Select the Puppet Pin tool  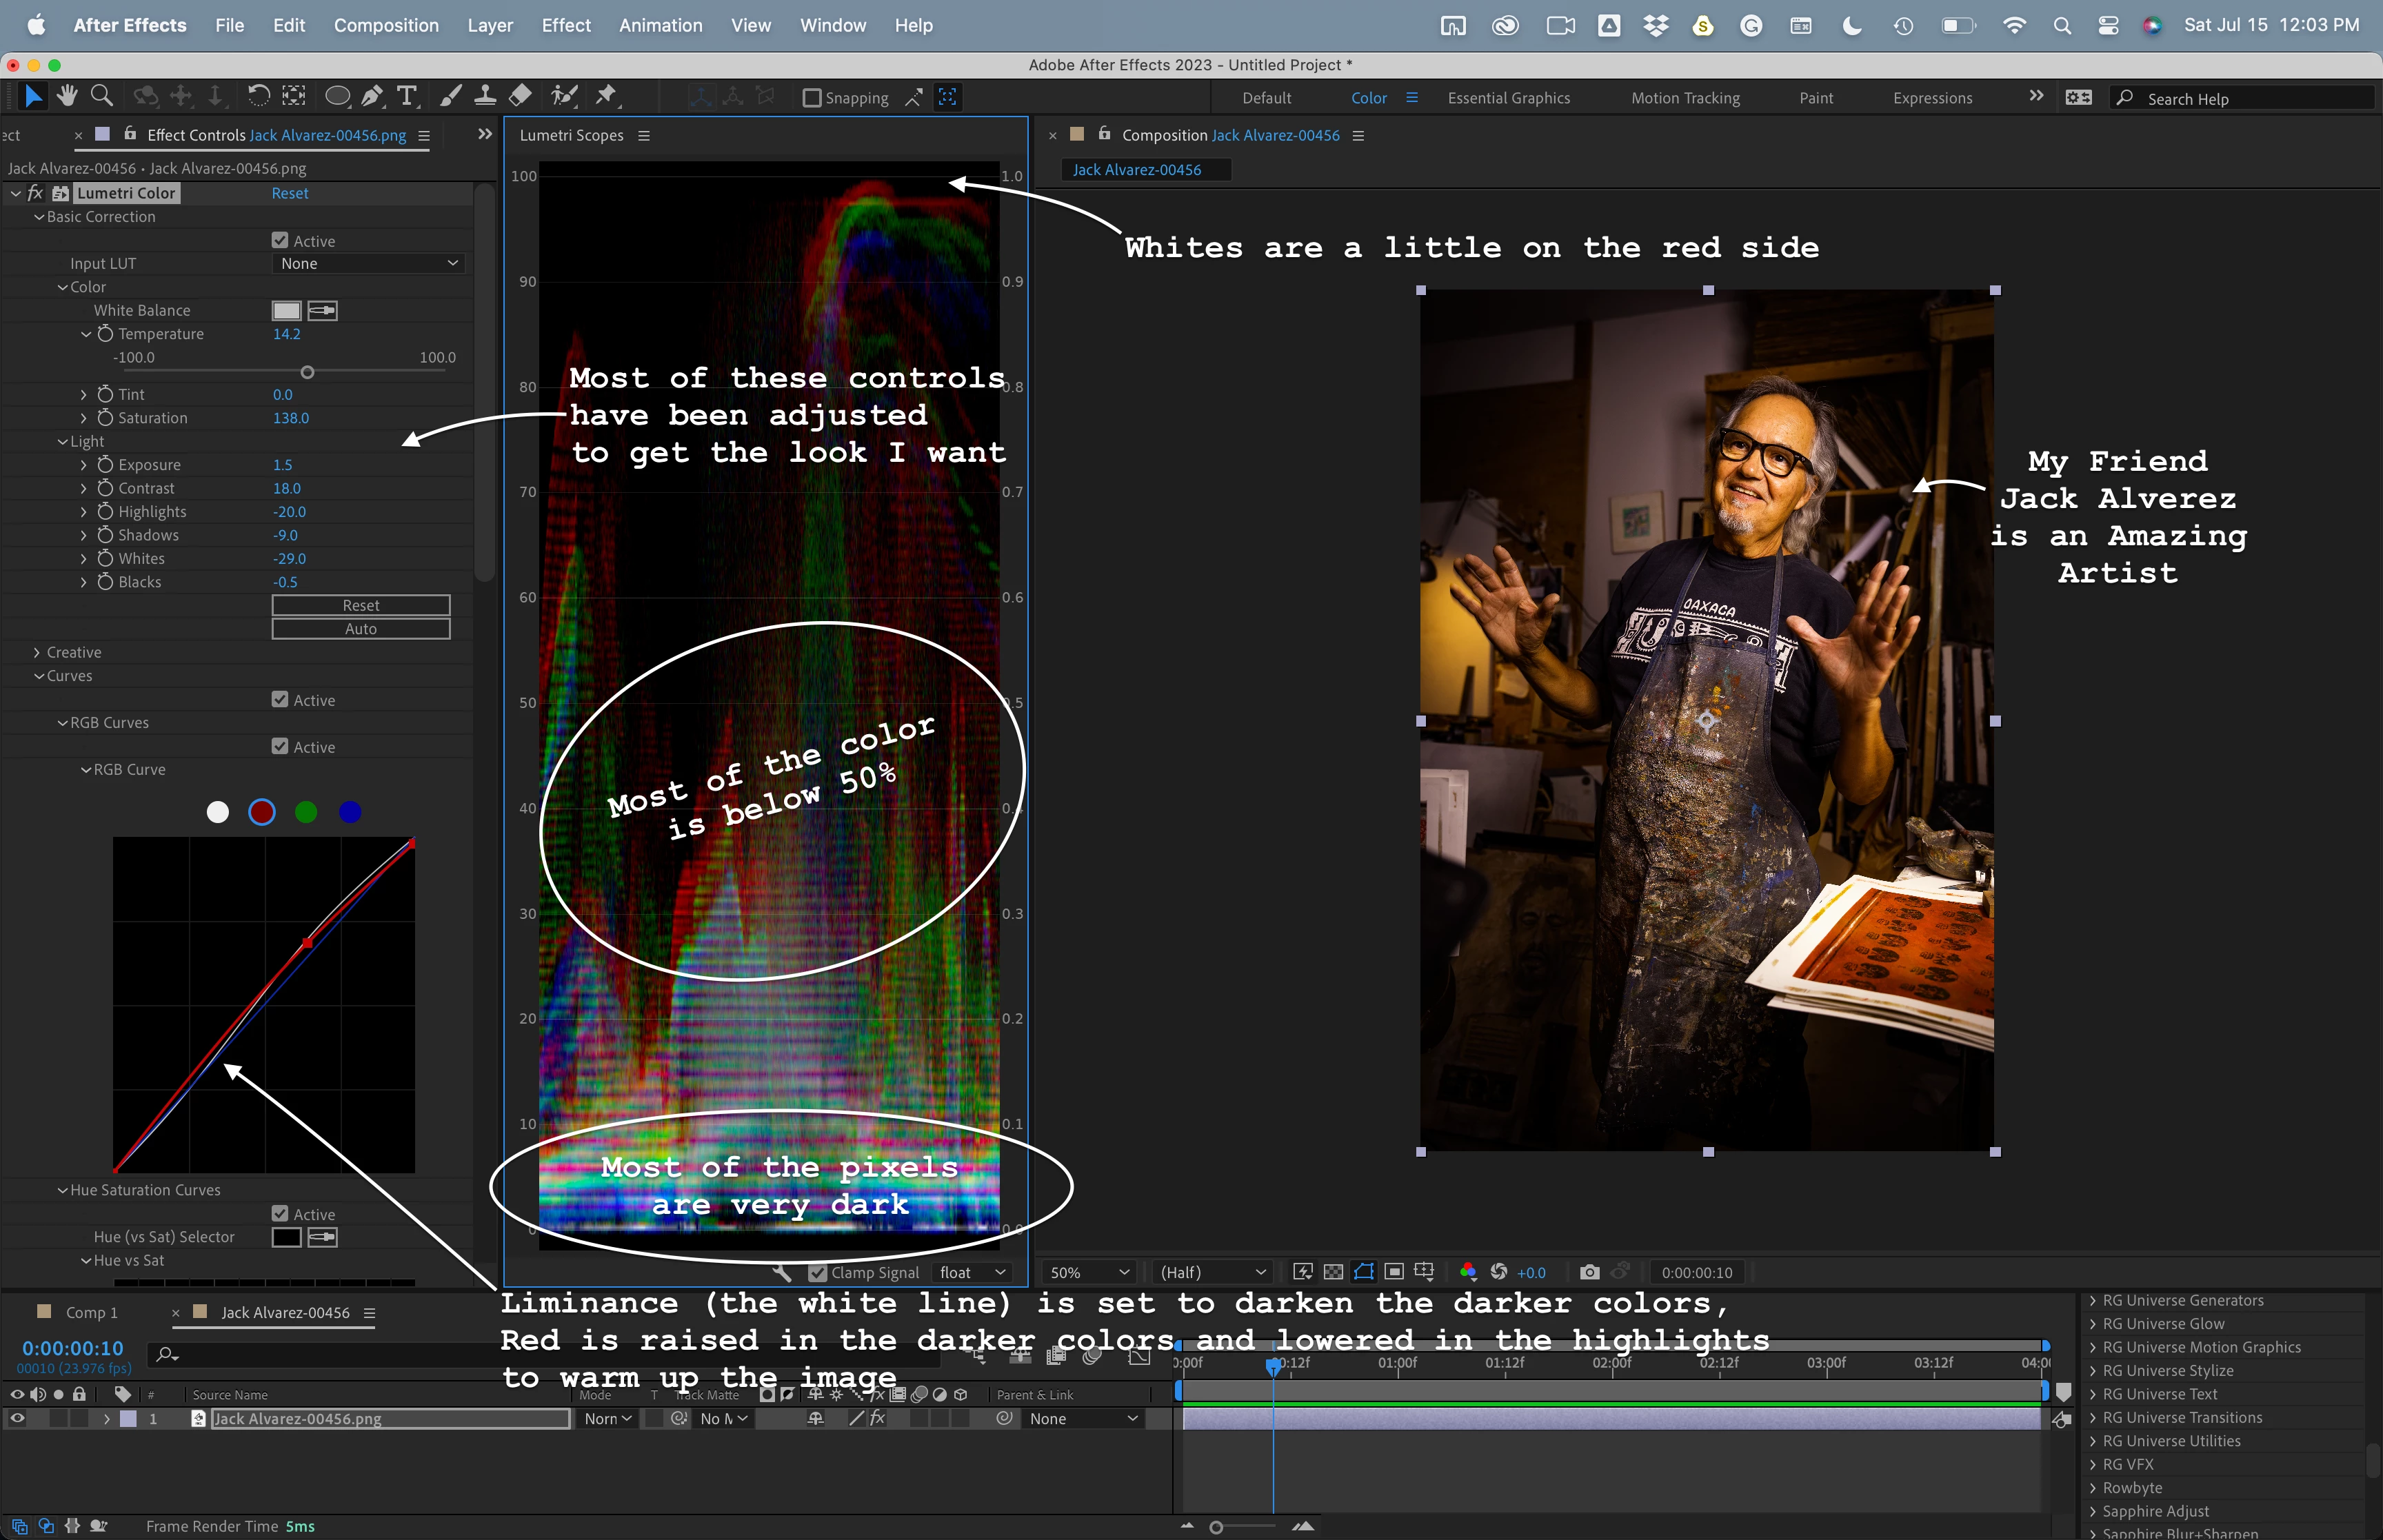tap(606, 96)
